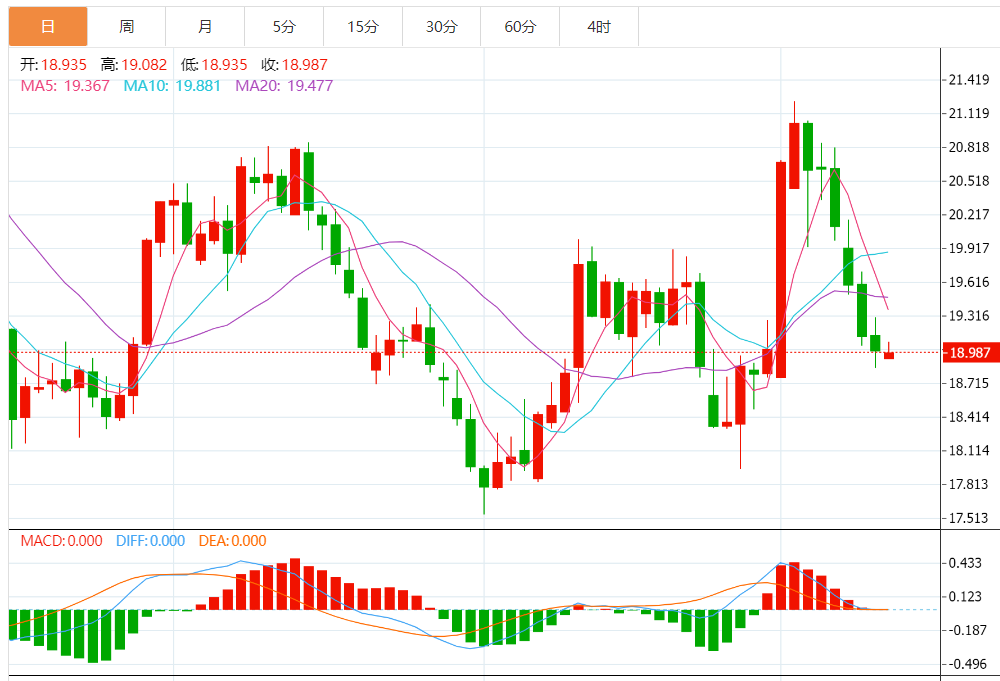Click the 18.715 price axis label

[x=969, y=383]
